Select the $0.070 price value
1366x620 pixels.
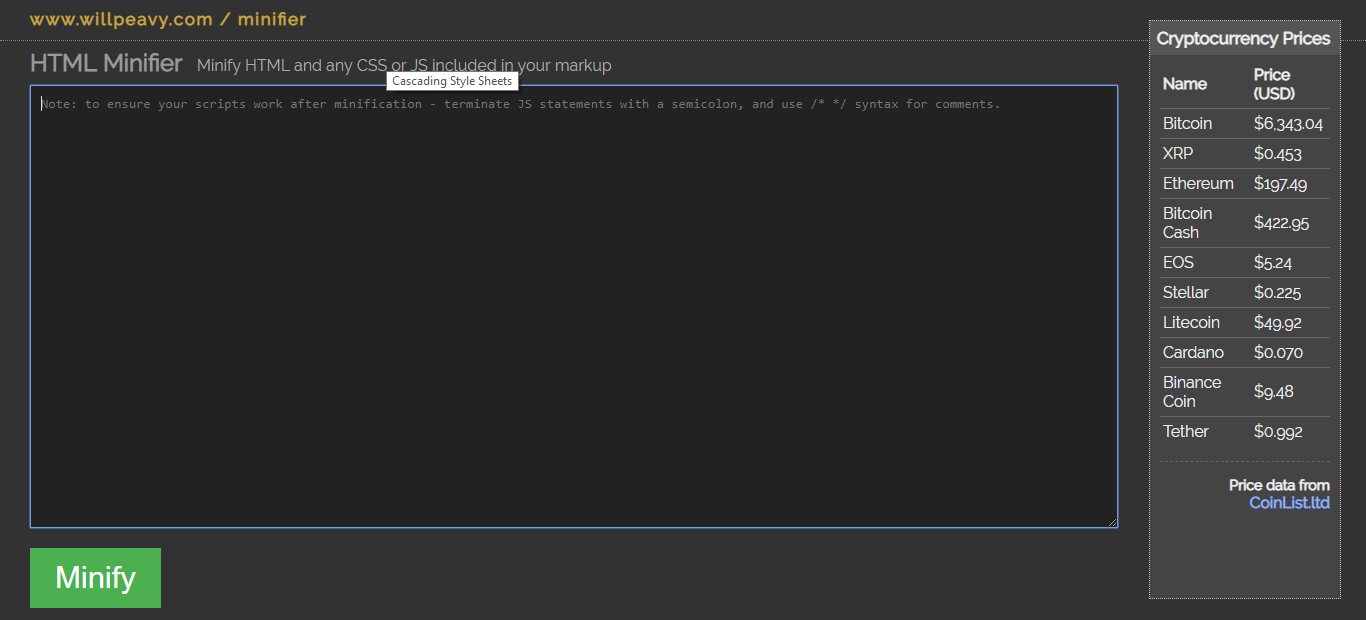tap(1278, 353)
